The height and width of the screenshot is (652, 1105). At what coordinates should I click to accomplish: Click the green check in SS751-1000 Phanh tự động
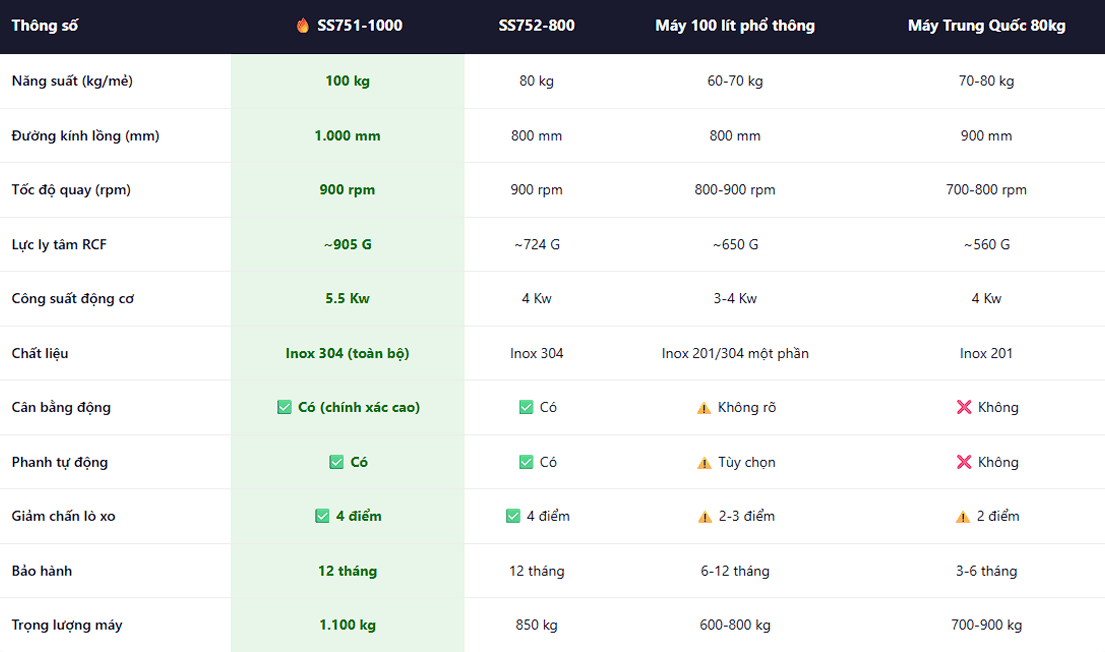pyautogui.click(x=336, y=462)
